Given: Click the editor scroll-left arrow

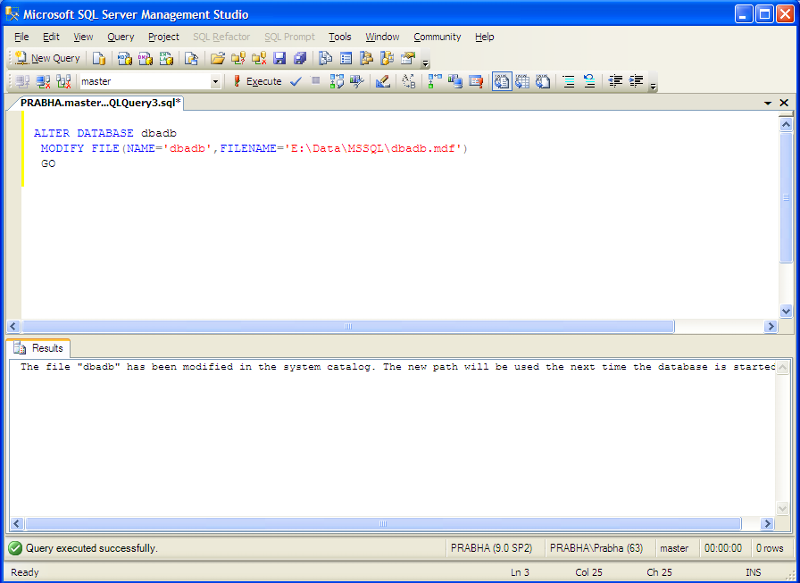Looking at the screenshot, I should 13,326.
